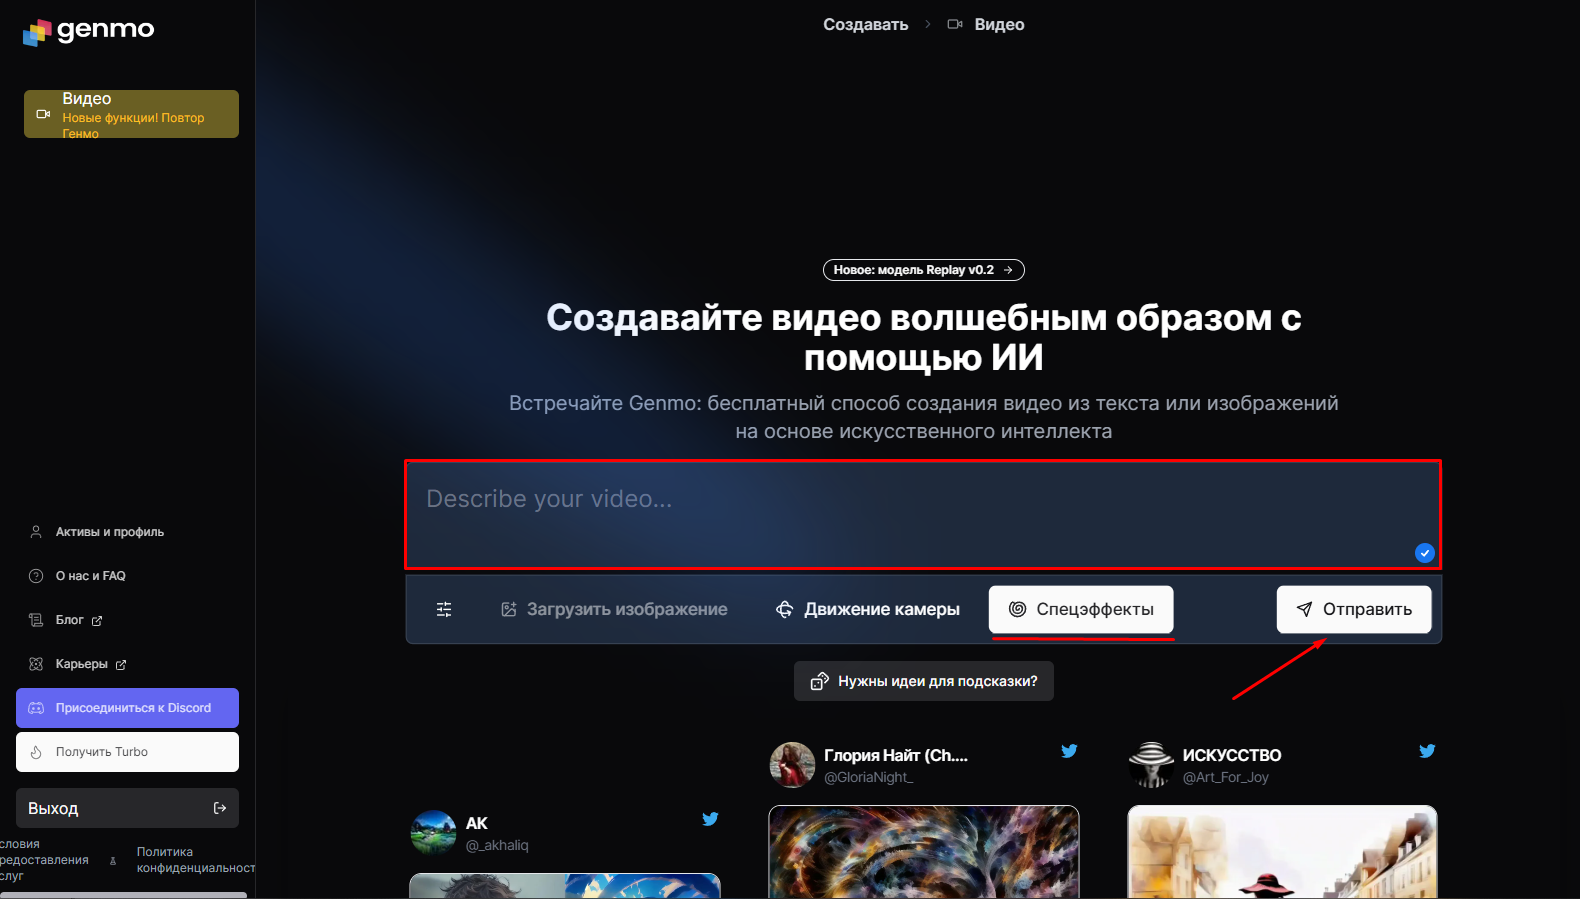Open Движение камеры options
The image size is (1580, 899).
(x=868, y=609)
